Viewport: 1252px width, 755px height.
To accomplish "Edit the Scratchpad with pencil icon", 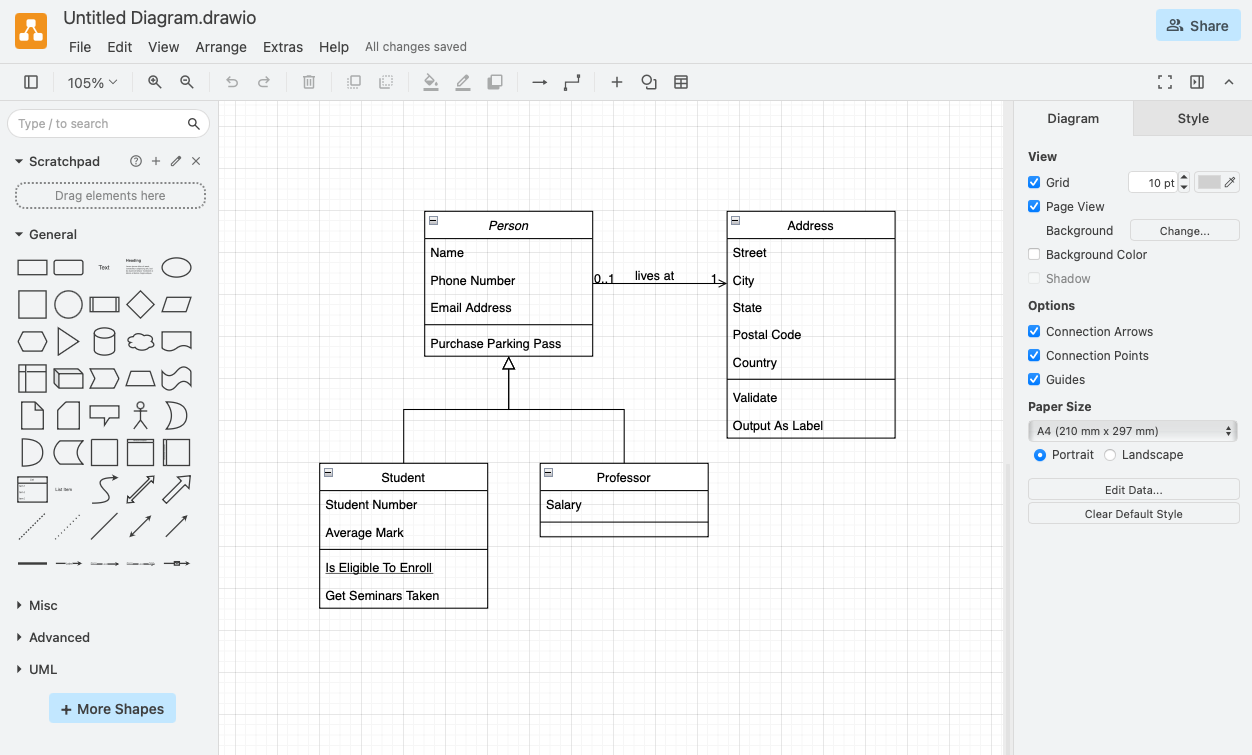I will [x=176, y=161].
